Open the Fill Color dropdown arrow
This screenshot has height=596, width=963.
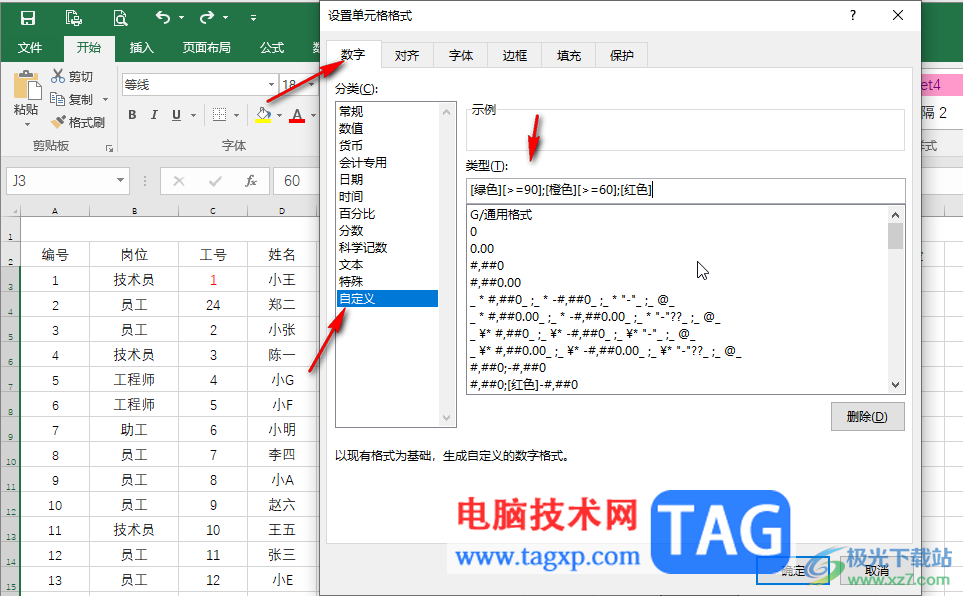[x=279, y=116]
